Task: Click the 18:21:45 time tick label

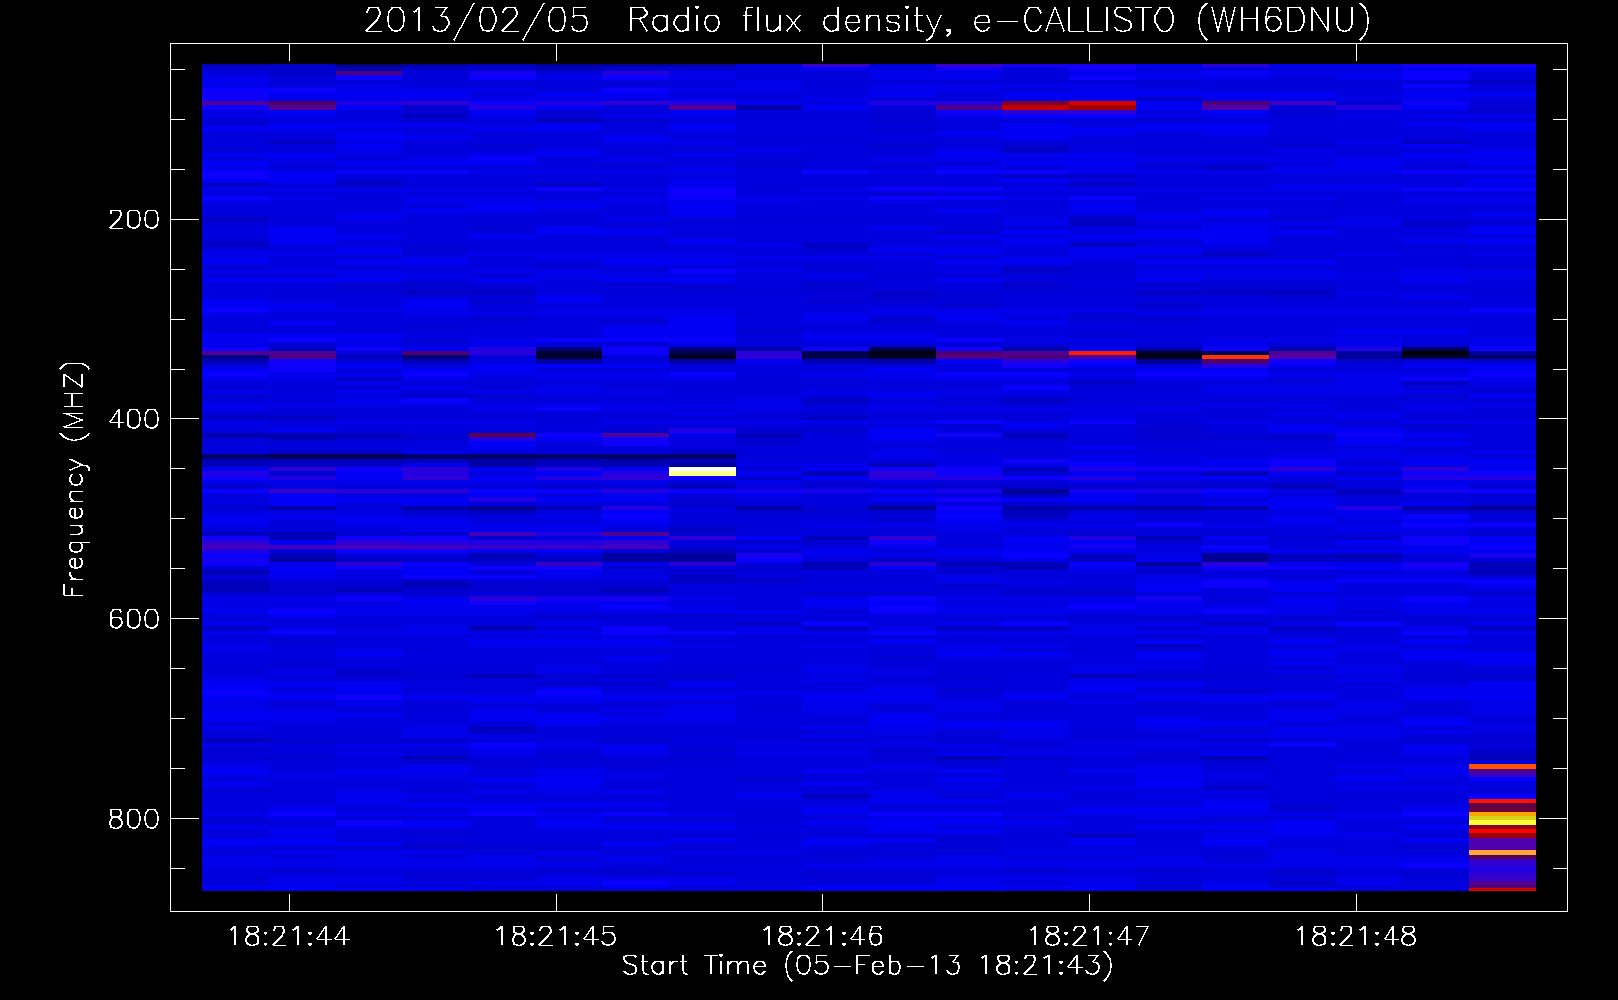Action: pos(556,936)
